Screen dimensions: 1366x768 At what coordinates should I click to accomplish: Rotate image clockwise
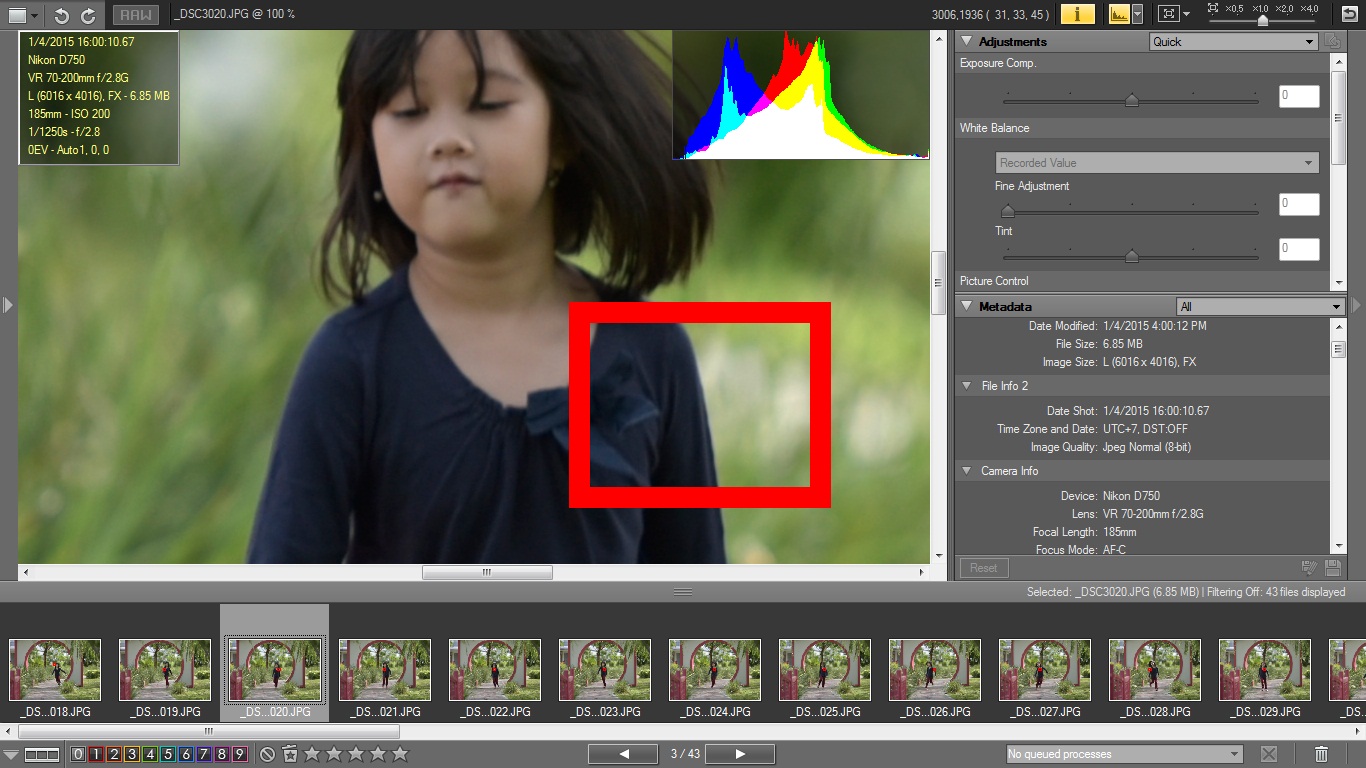[88, 15]
